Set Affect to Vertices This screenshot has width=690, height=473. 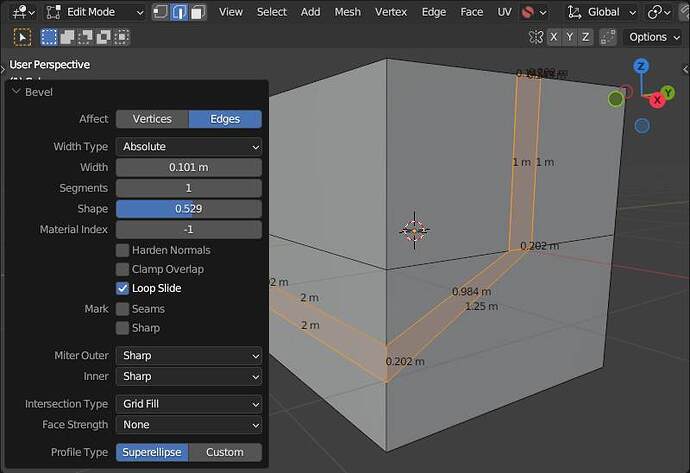pyautogui.click(x=152, y=119)
